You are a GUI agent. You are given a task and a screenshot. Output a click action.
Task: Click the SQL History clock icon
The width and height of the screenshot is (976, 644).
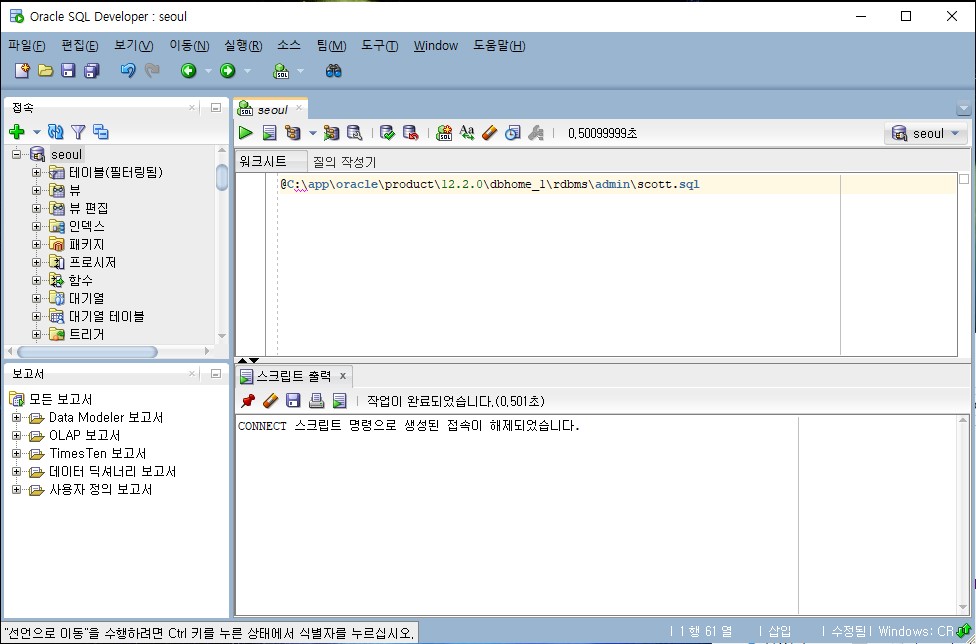click(513, 133)
